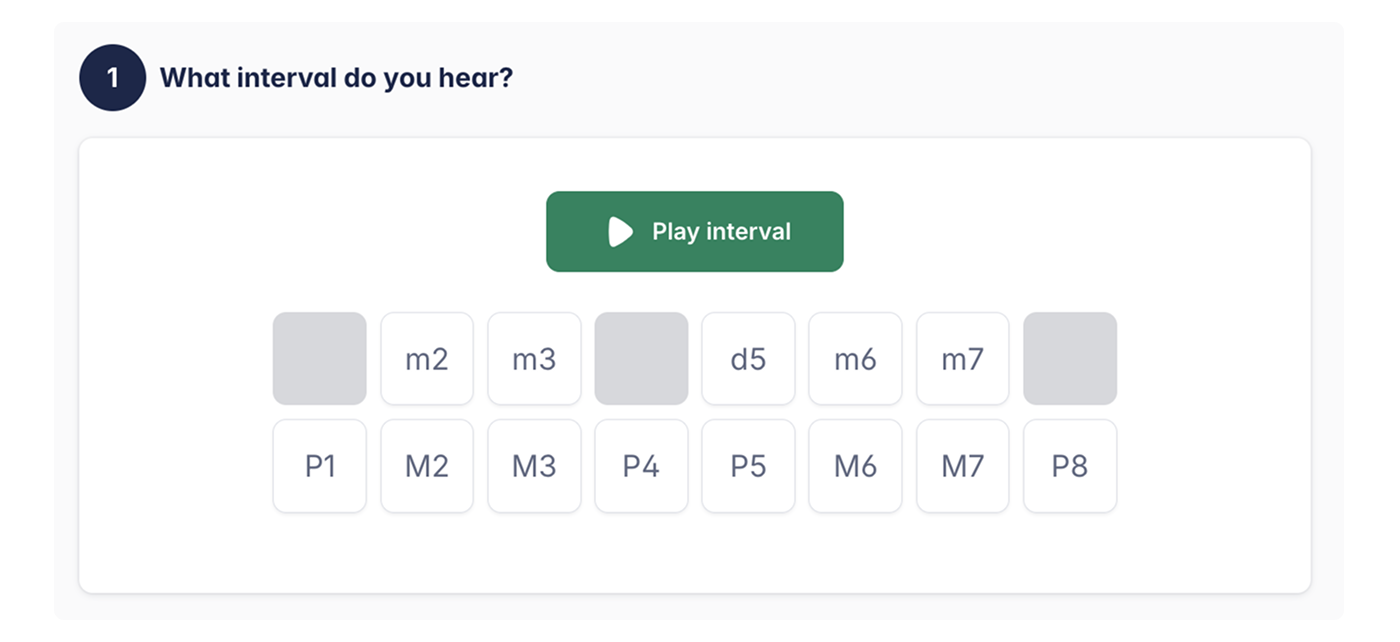Choose the M6 major sixth key
The image size is (1400, 642).
tap(855, 466)
